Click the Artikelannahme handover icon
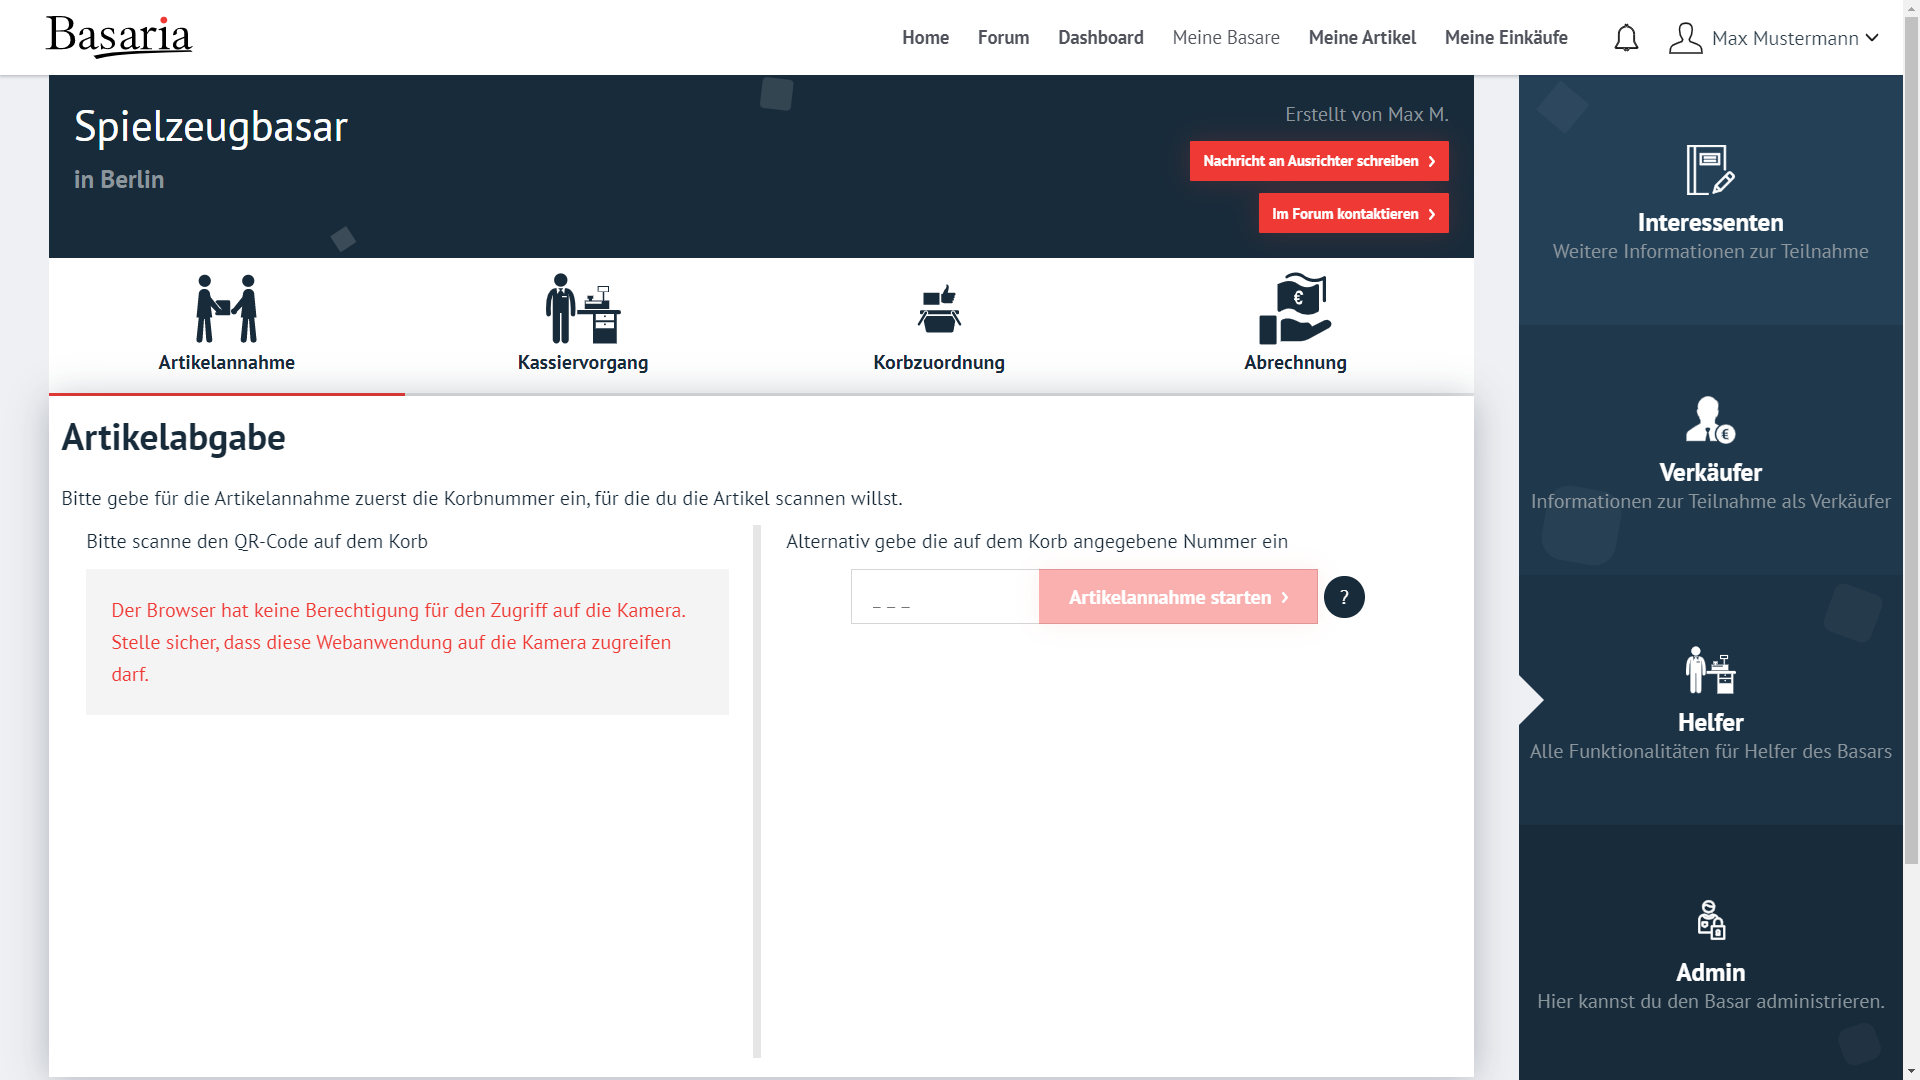Image resolution: width=1920 pixels, height=1080 pixels. [x=226, y=308]
